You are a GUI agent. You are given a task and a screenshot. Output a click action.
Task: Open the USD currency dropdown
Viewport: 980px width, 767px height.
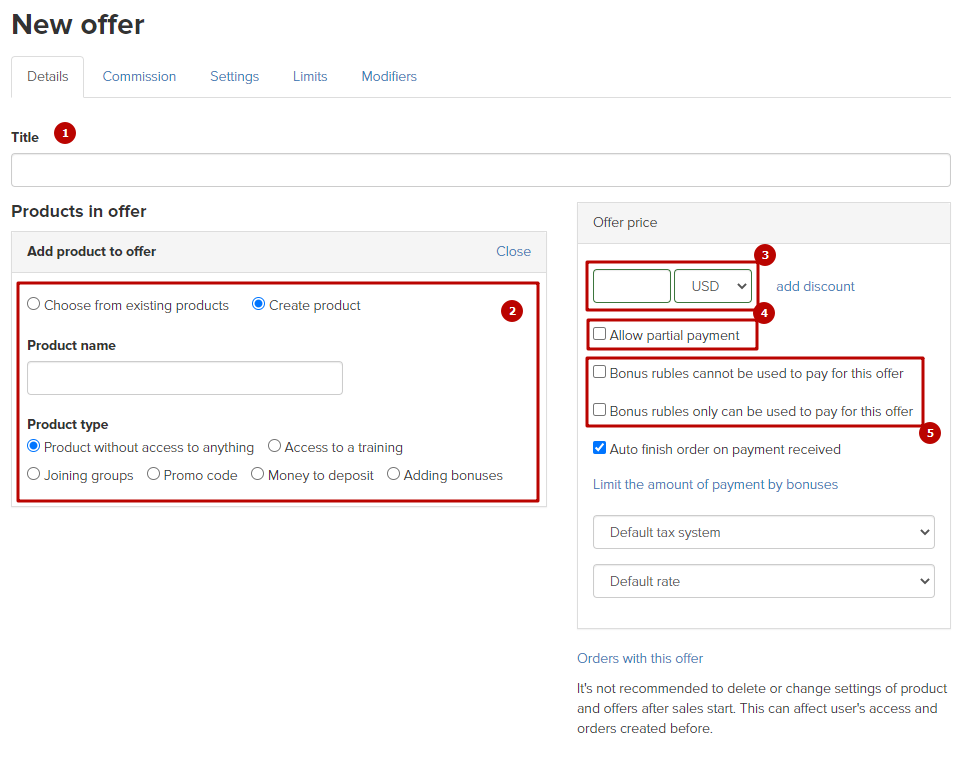point(713,286)
